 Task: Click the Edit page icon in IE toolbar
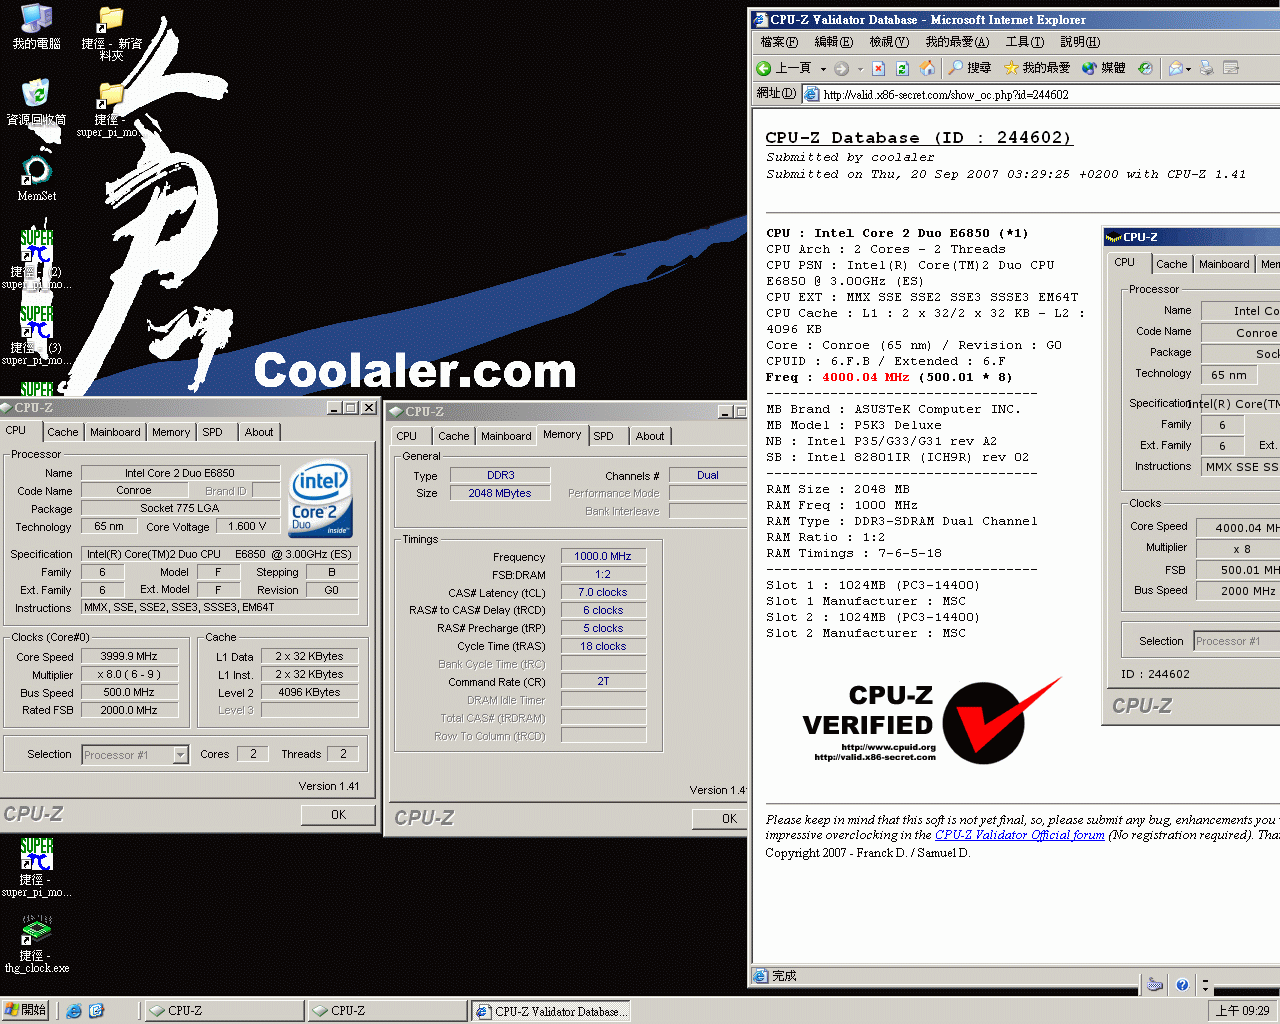[x=1231, y=68]
